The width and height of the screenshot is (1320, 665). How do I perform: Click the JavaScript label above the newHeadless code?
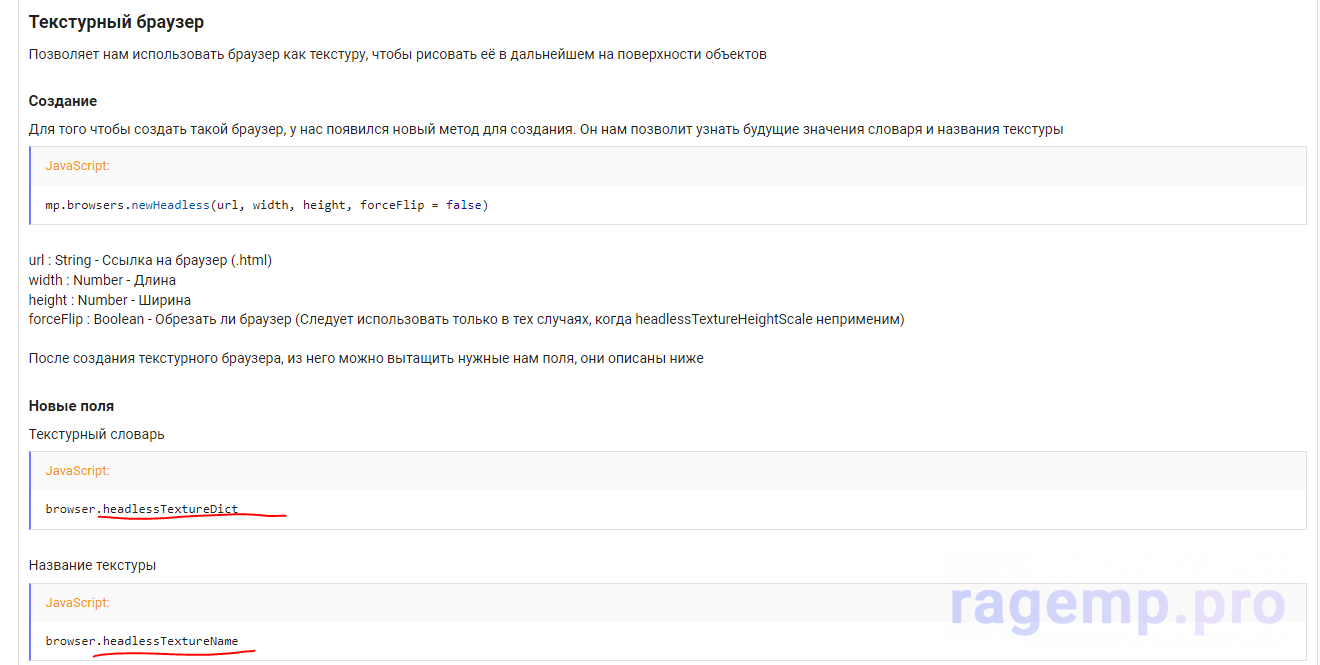point(77,166)
